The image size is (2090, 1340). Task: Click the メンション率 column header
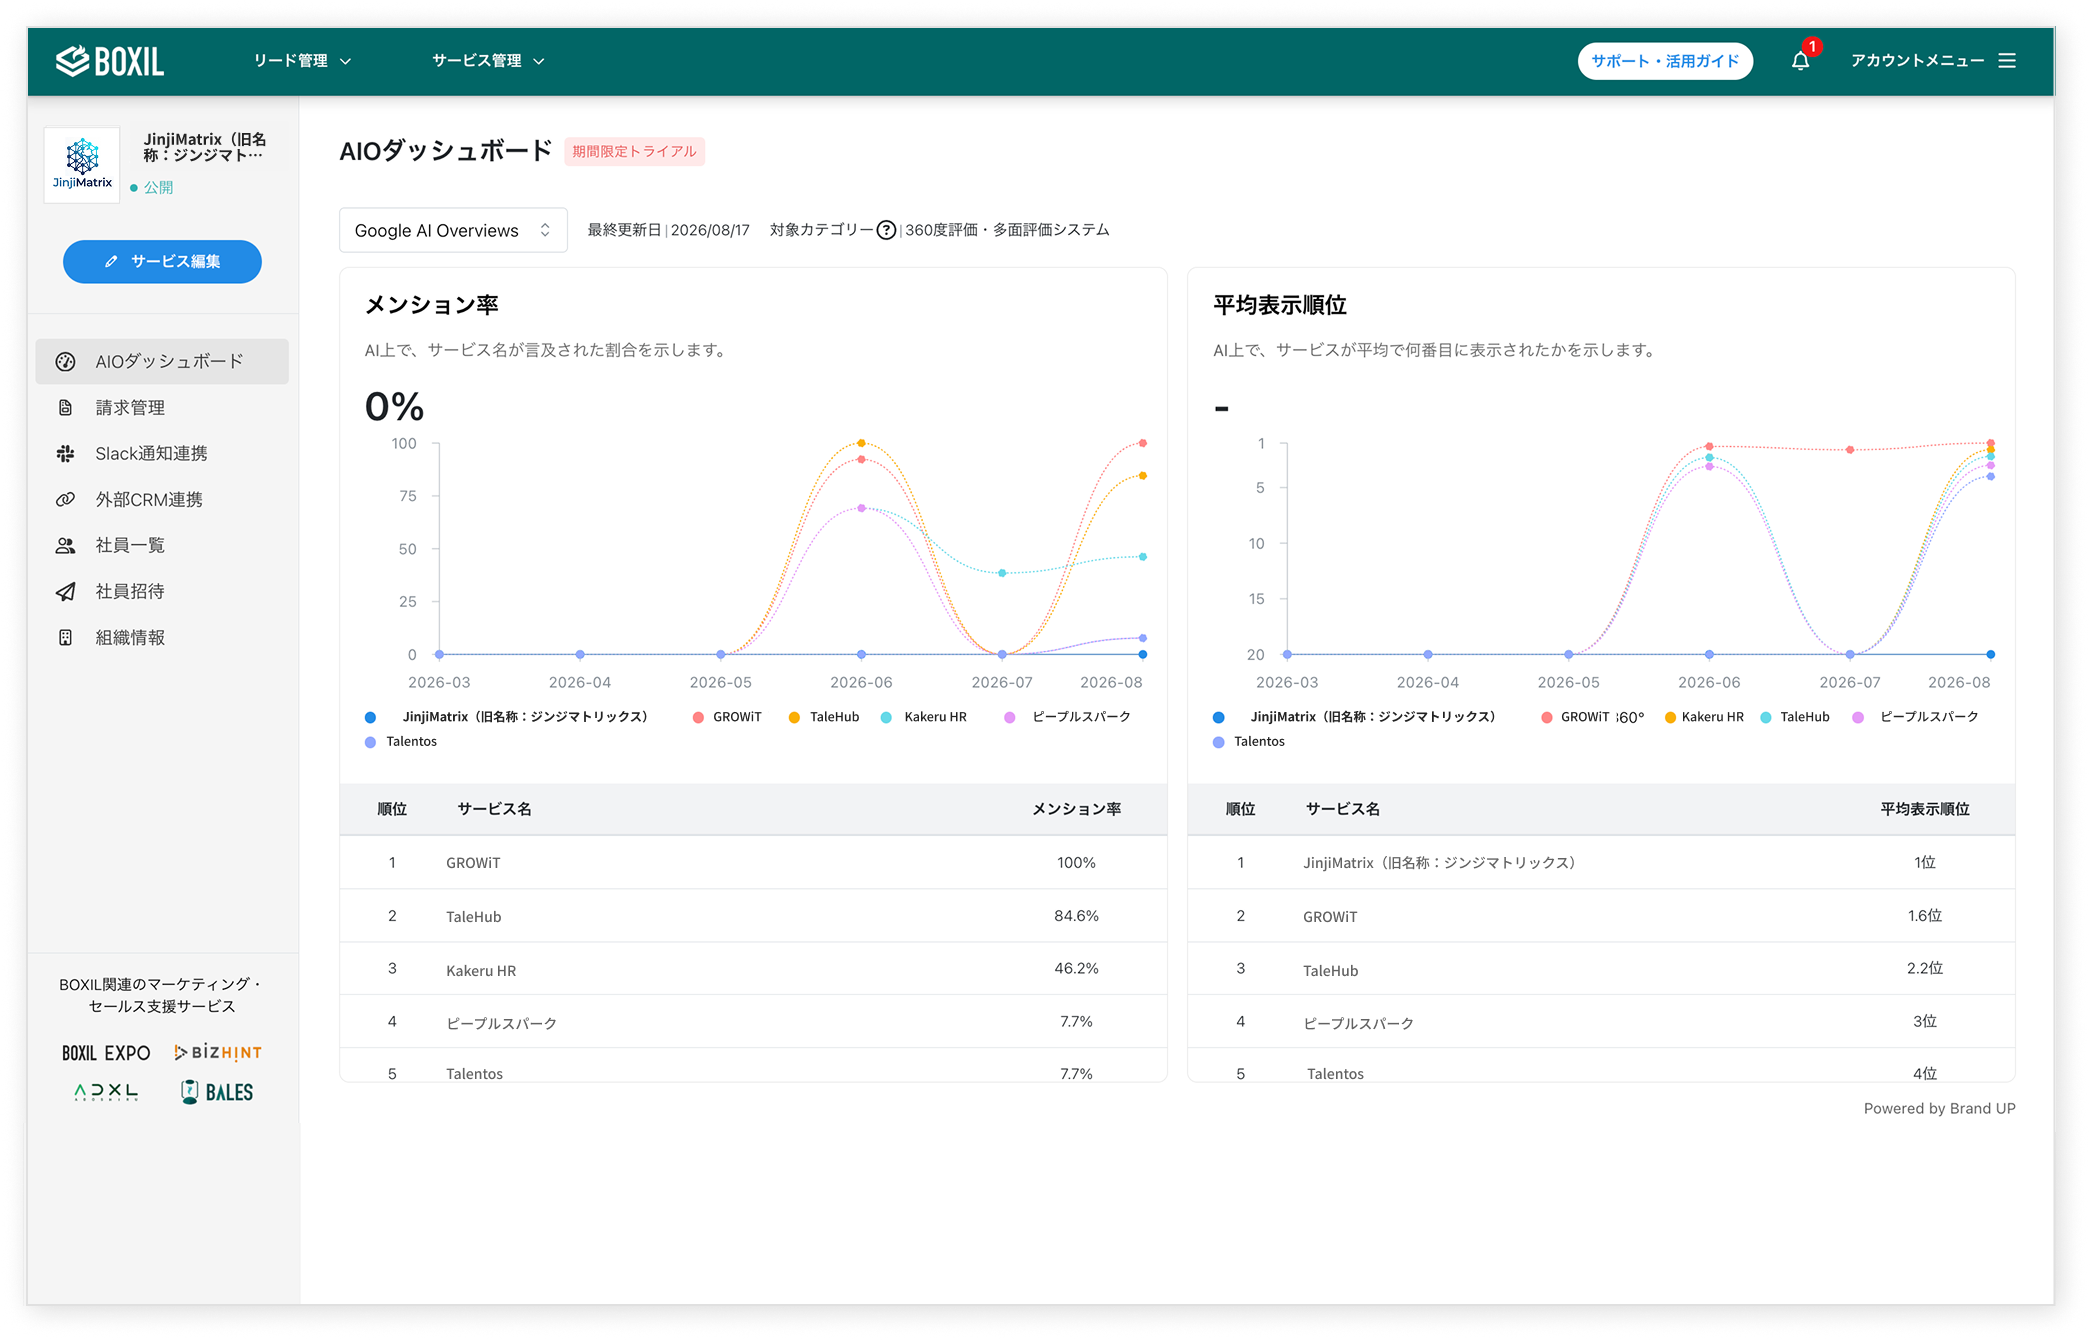pyautogui.click(x=1076, y=809)
